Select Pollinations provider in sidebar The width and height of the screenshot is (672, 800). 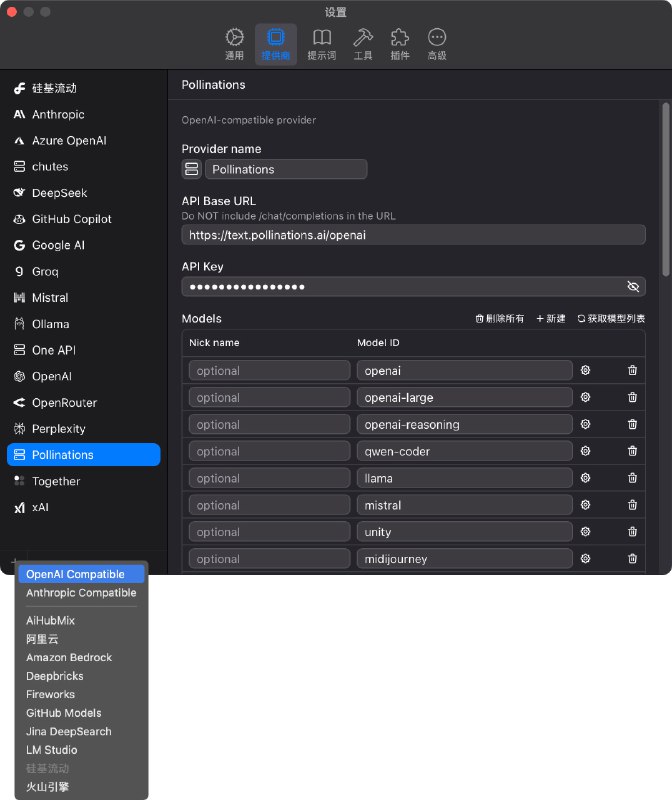click(84, 455)
